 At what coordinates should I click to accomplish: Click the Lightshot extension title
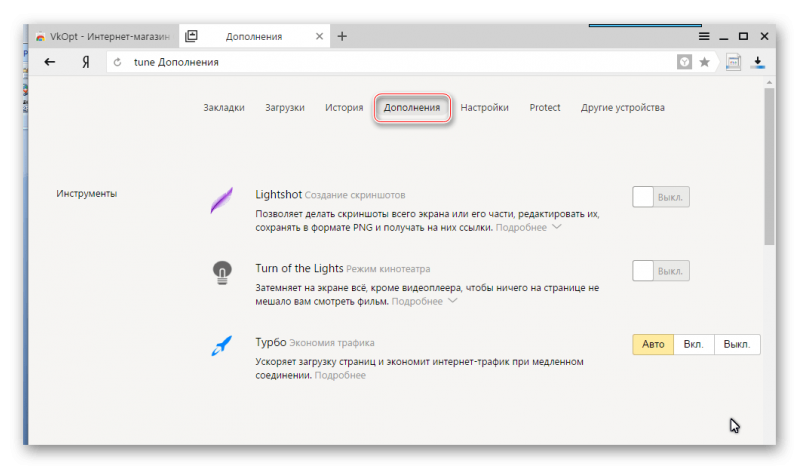(279, 194)
